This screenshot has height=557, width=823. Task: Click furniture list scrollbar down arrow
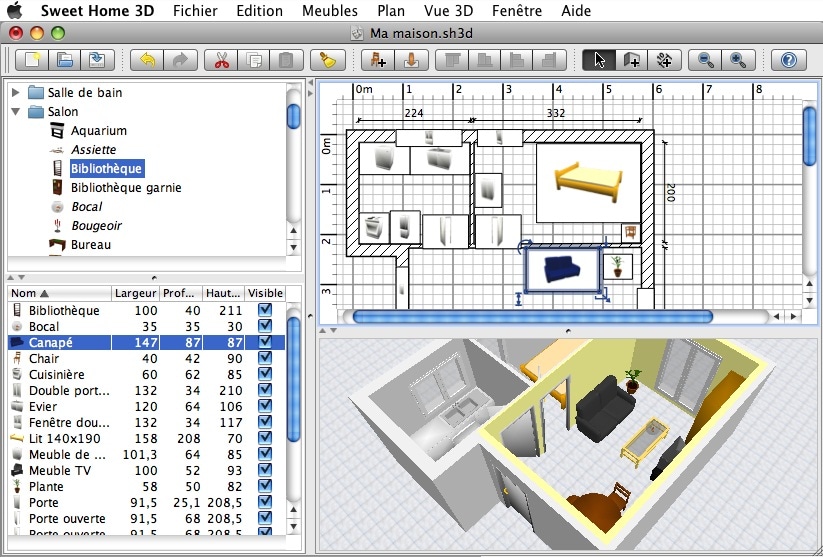point(293,526)
